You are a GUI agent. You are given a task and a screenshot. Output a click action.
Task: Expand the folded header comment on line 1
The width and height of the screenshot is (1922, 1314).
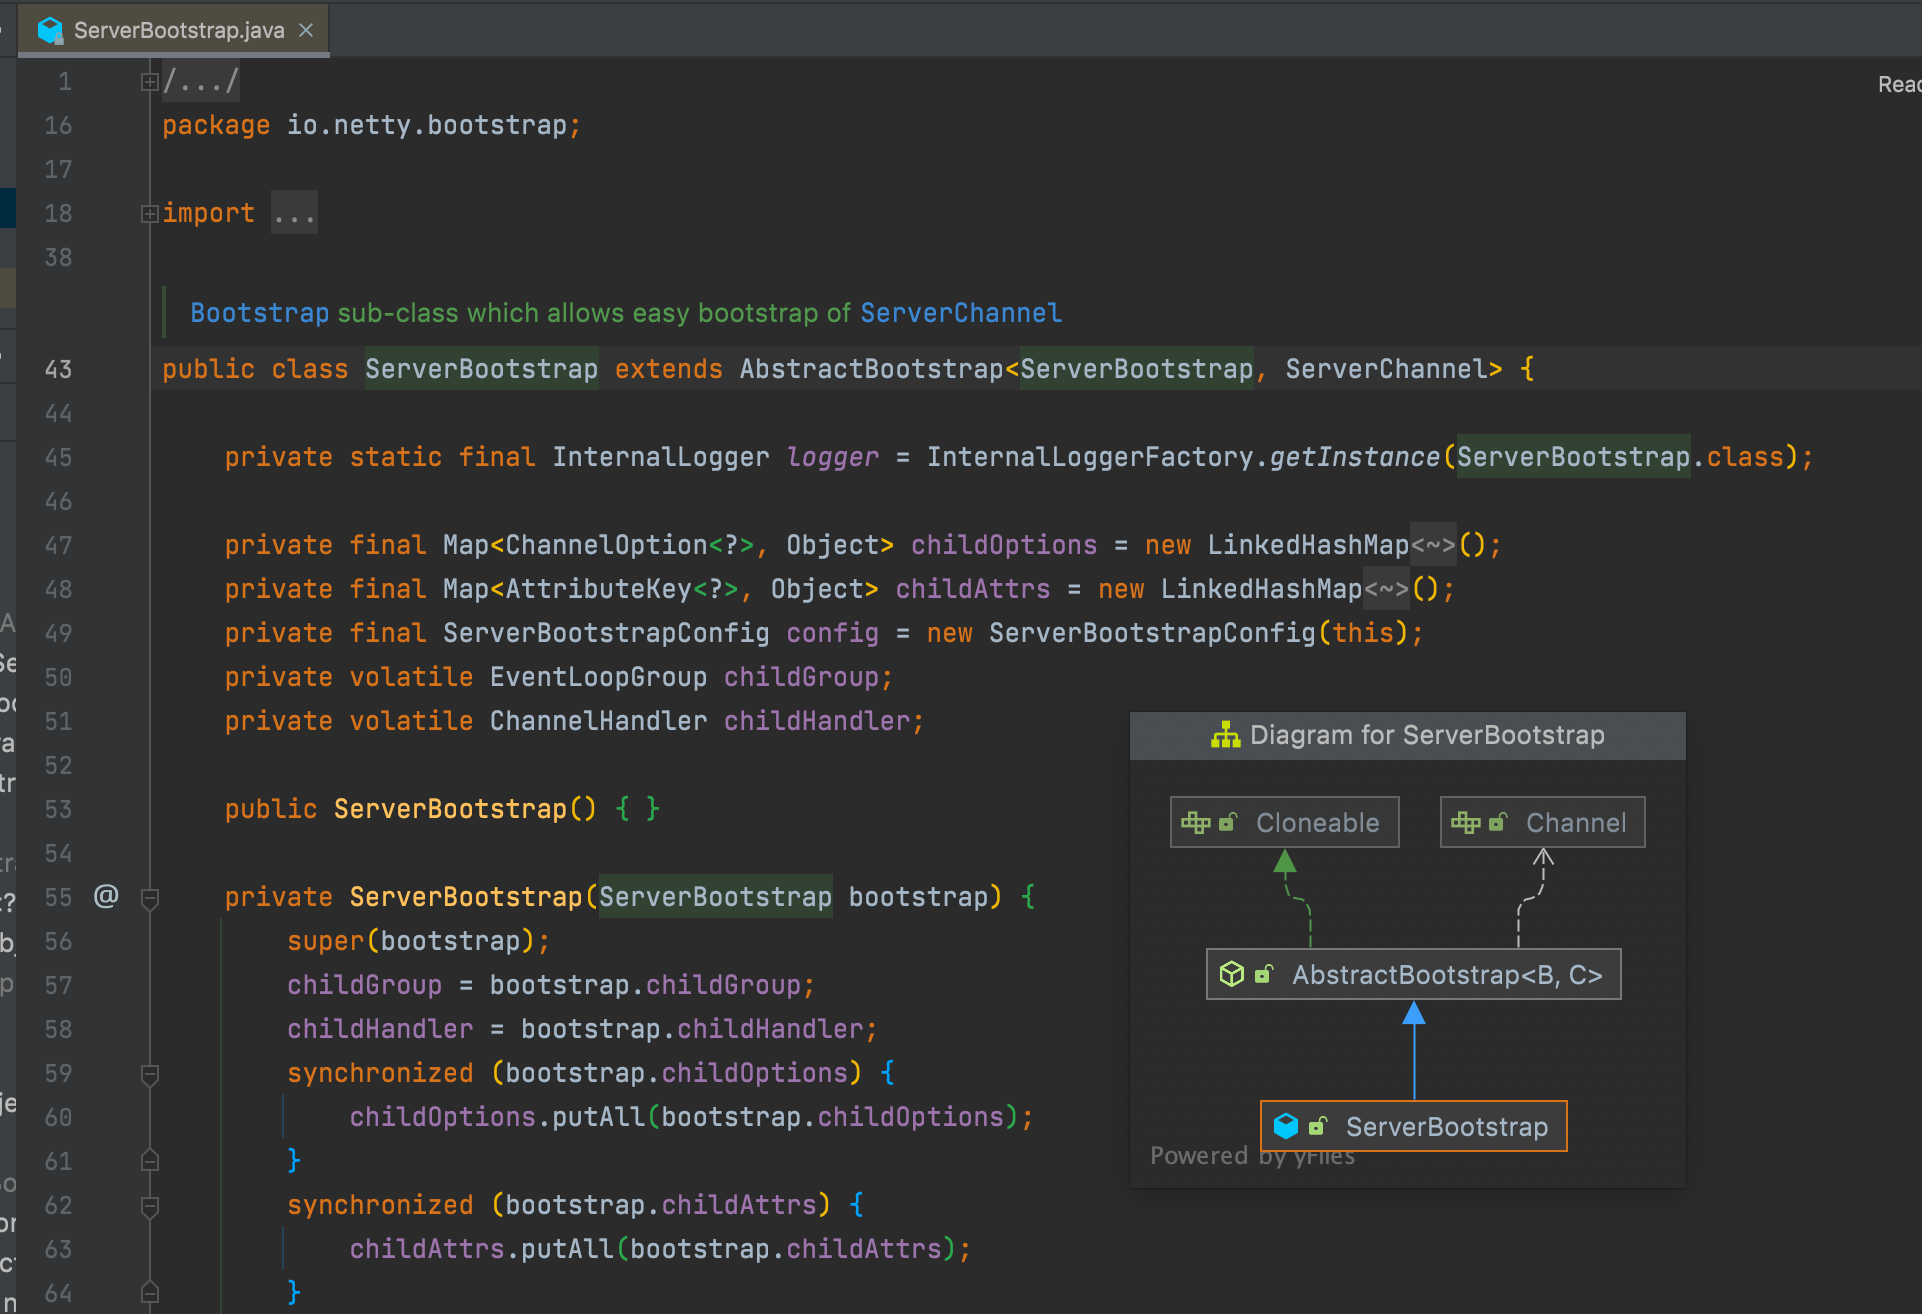click(x=149, y=82)
